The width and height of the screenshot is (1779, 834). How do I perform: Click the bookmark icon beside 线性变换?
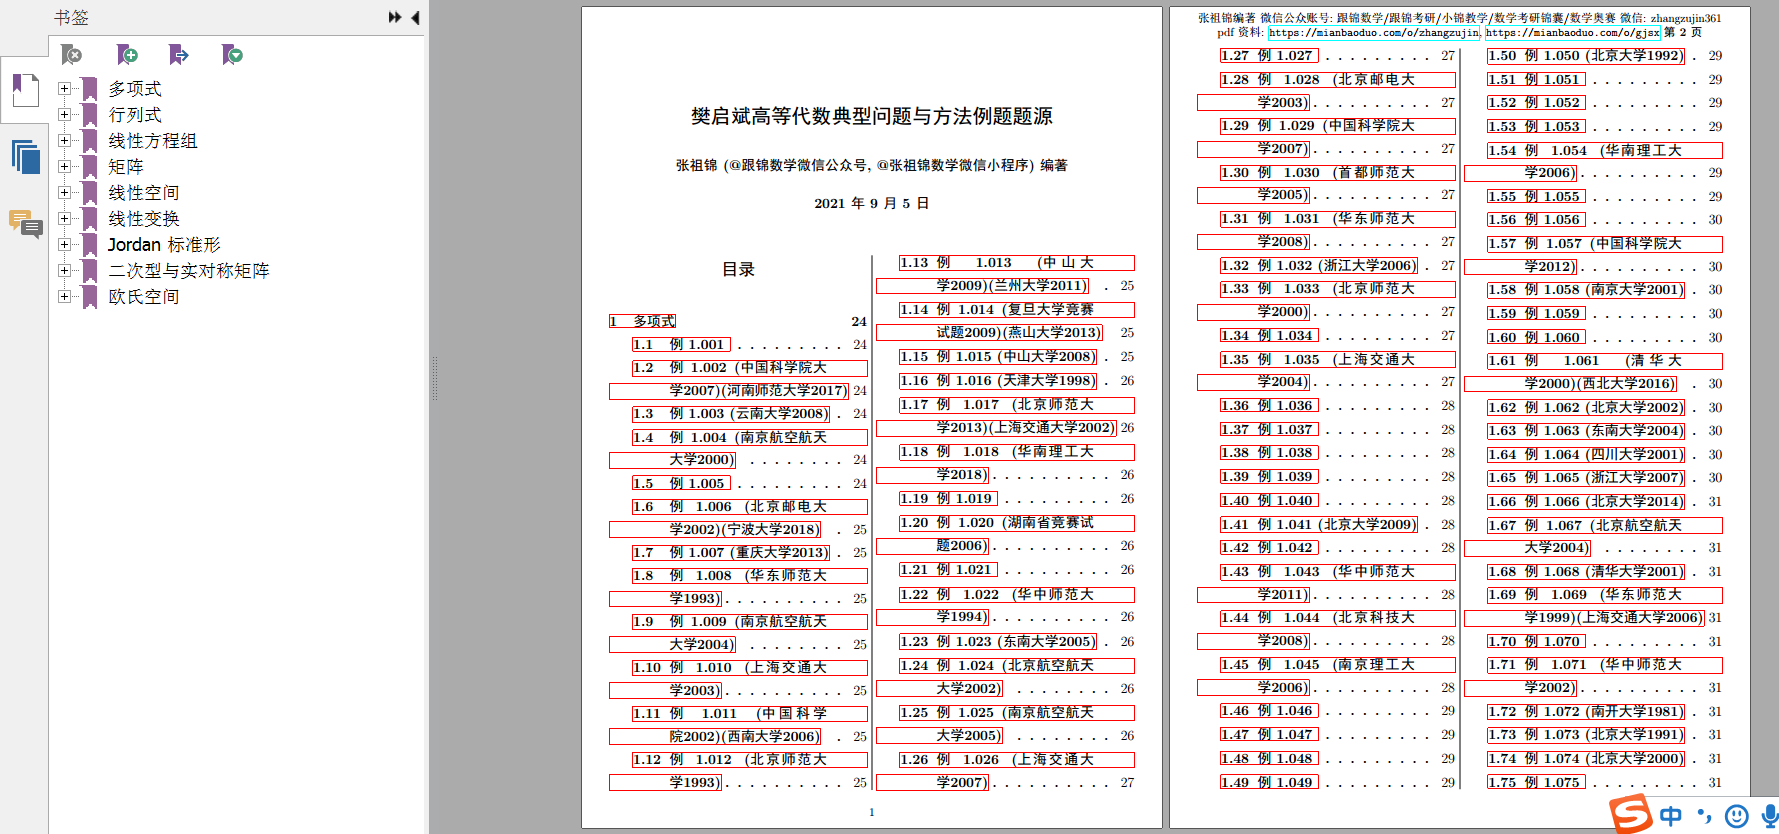tap(90, 219)
